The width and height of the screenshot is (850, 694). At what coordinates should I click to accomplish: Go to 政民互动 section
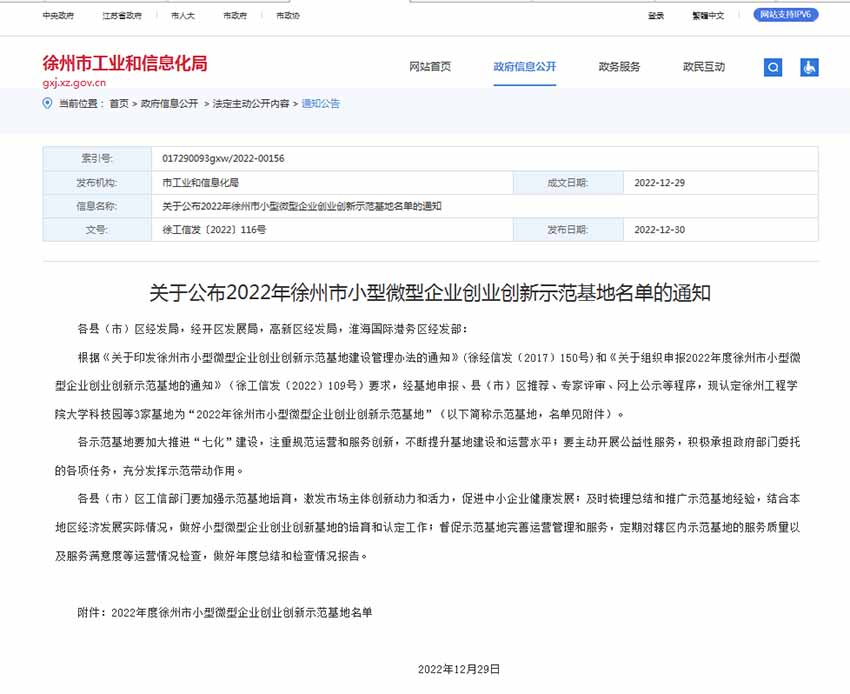point(703,67)
